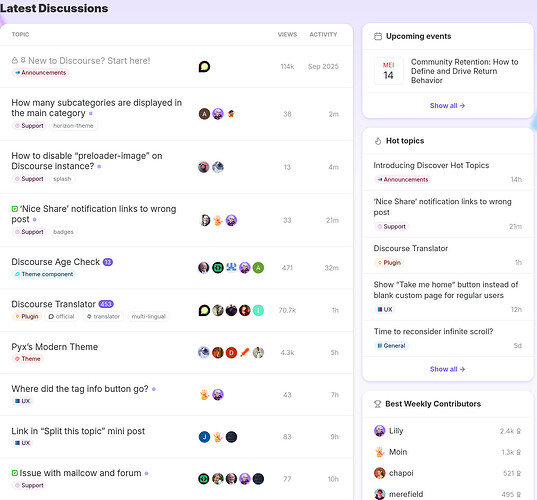The width and height of the screenshot is (537, 500).
Task: Click lock icon on 'New to Discourse' topic
Action: coord(15,61)
